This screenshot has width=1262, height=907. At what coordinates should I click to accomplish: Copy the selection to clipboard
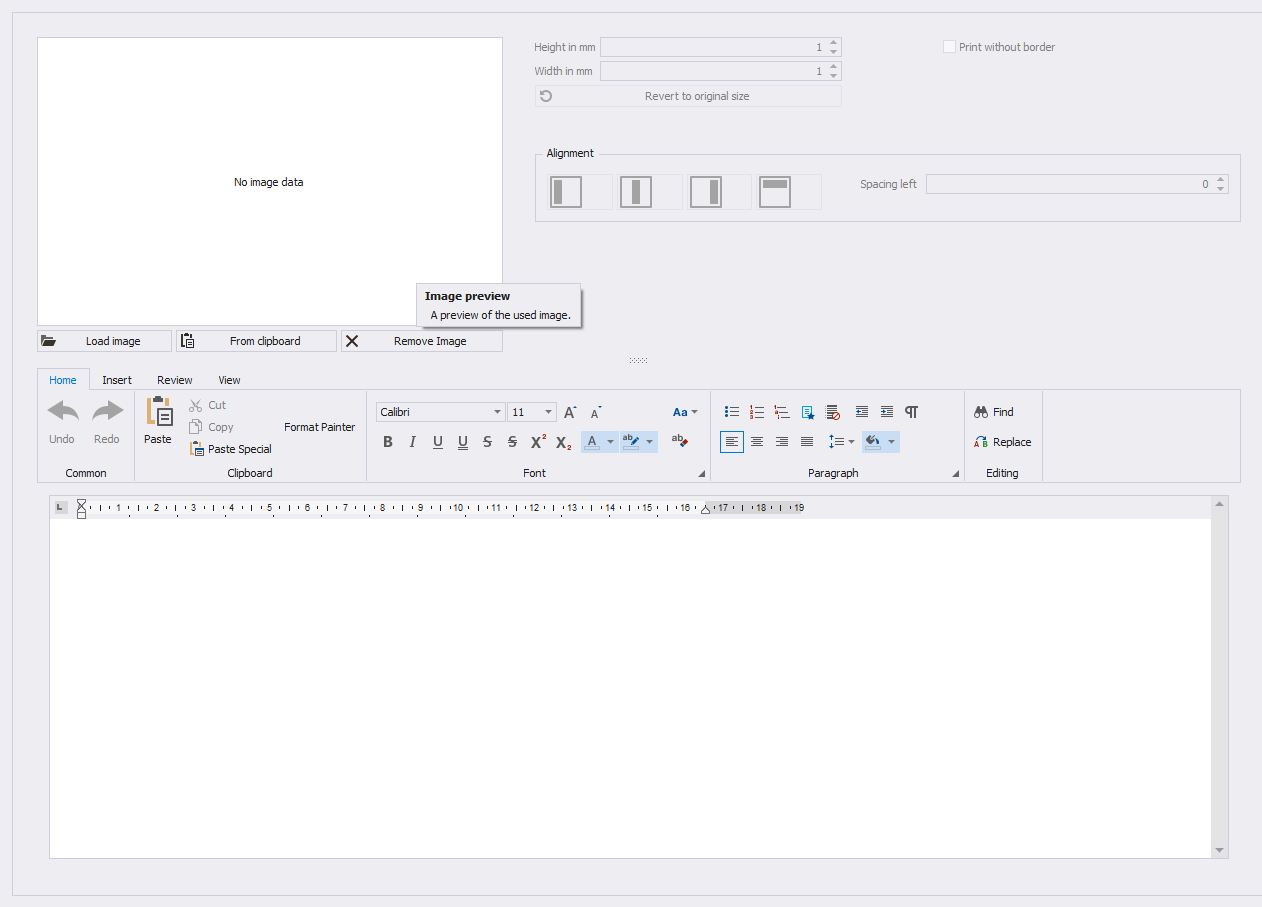coord(211,427)
